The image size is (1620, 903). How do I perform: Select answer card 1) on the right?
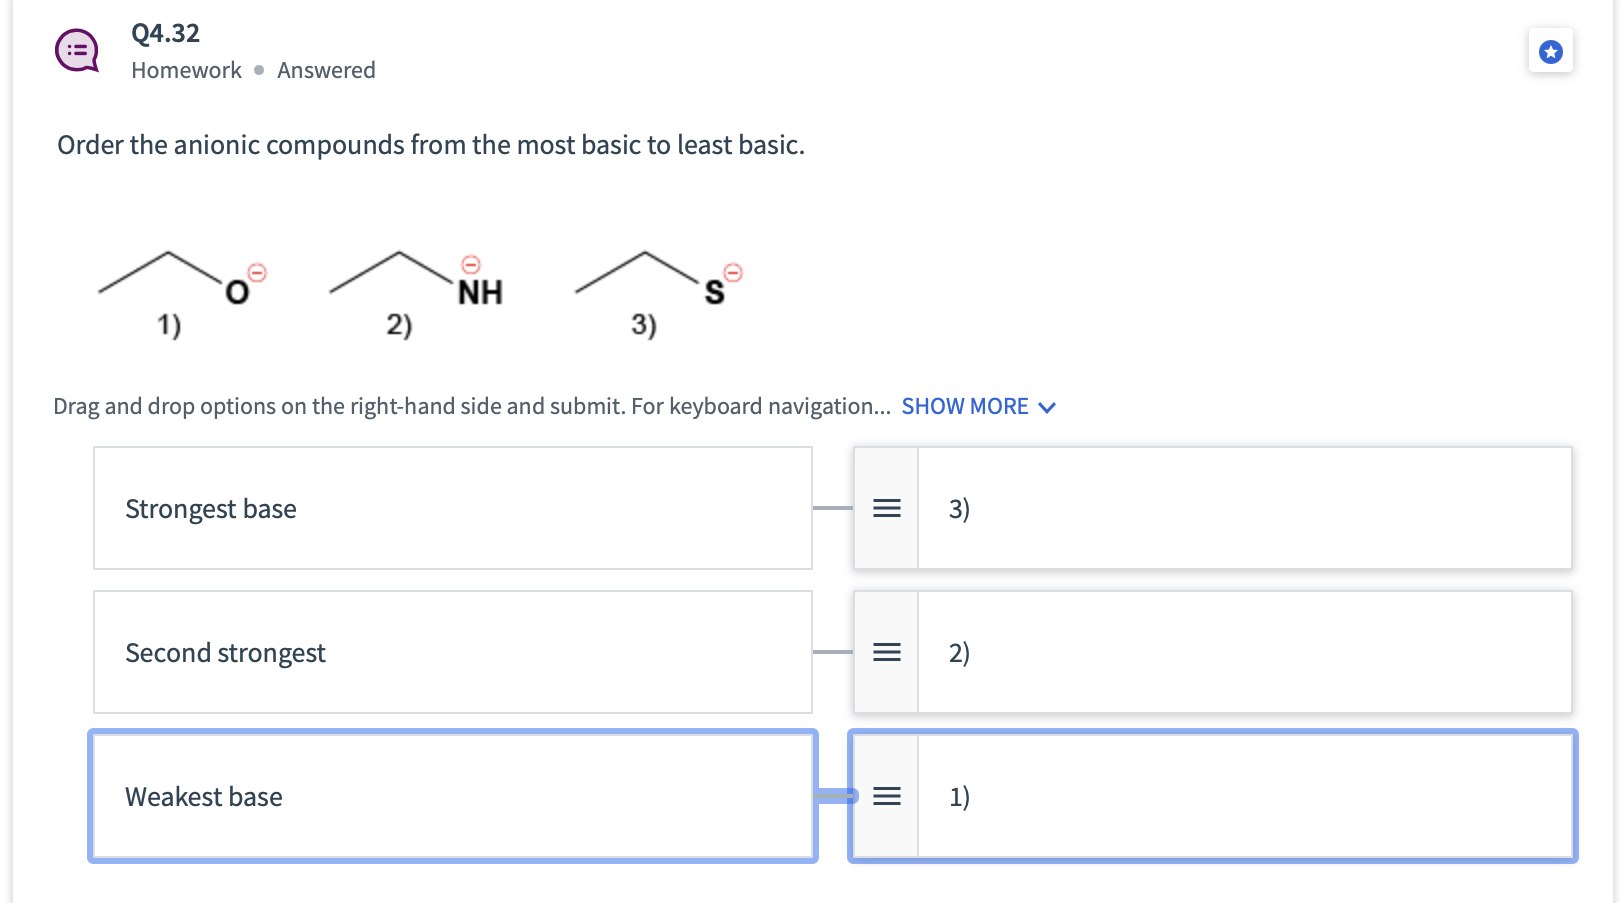1243,796
